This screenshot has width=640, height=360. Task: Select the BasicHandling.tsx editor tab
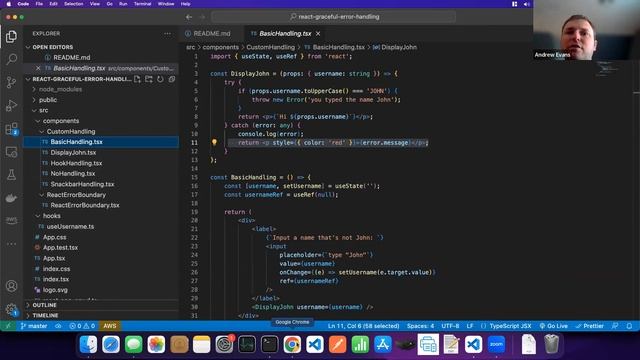pos(285,33)
